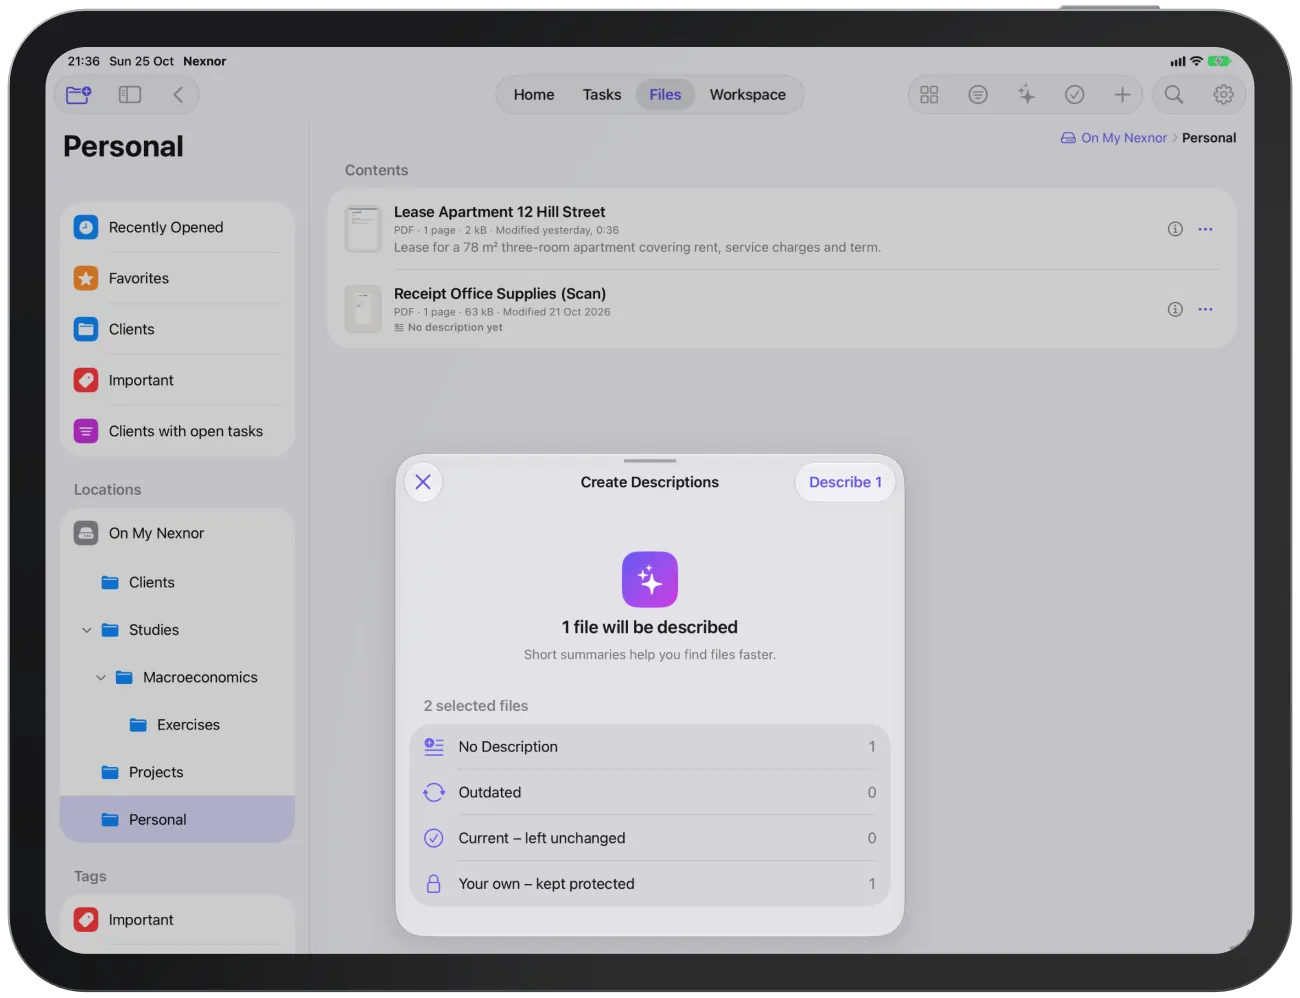Image resolution: width=1300 pixels, height=998 pixels.
Task: Click On My Nexnor breadcrumb link
Action: 1114,138
